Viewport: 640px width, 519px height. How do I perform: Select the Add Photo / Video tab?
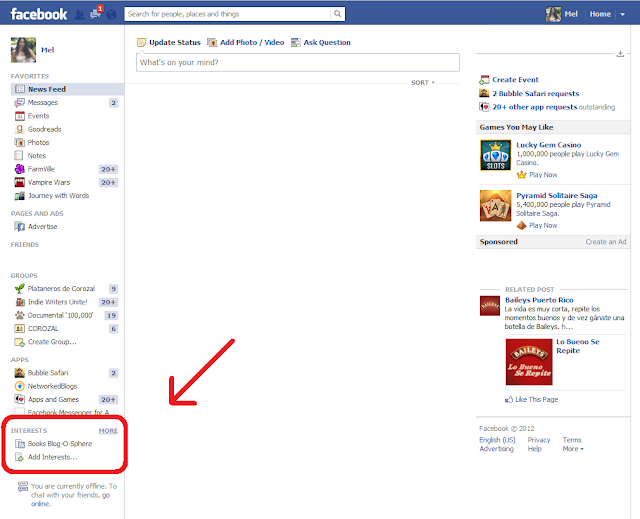click(x=246, y=42)
